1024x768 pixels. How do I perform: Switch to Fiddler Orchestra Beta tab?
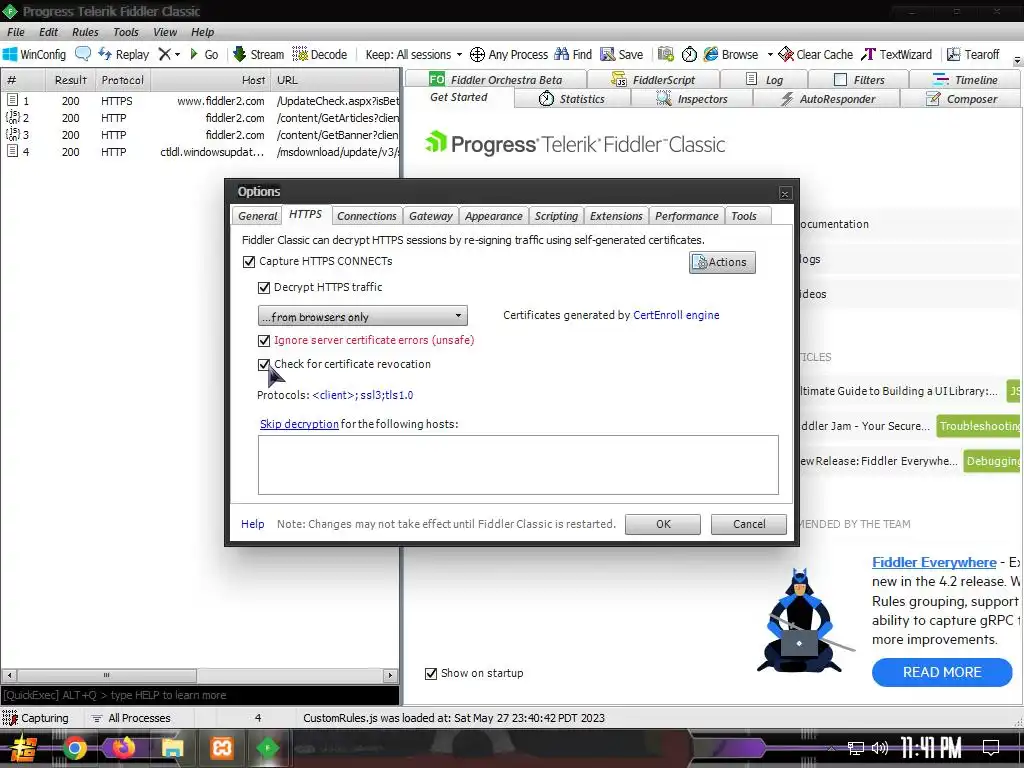click(x=496, y=80)
